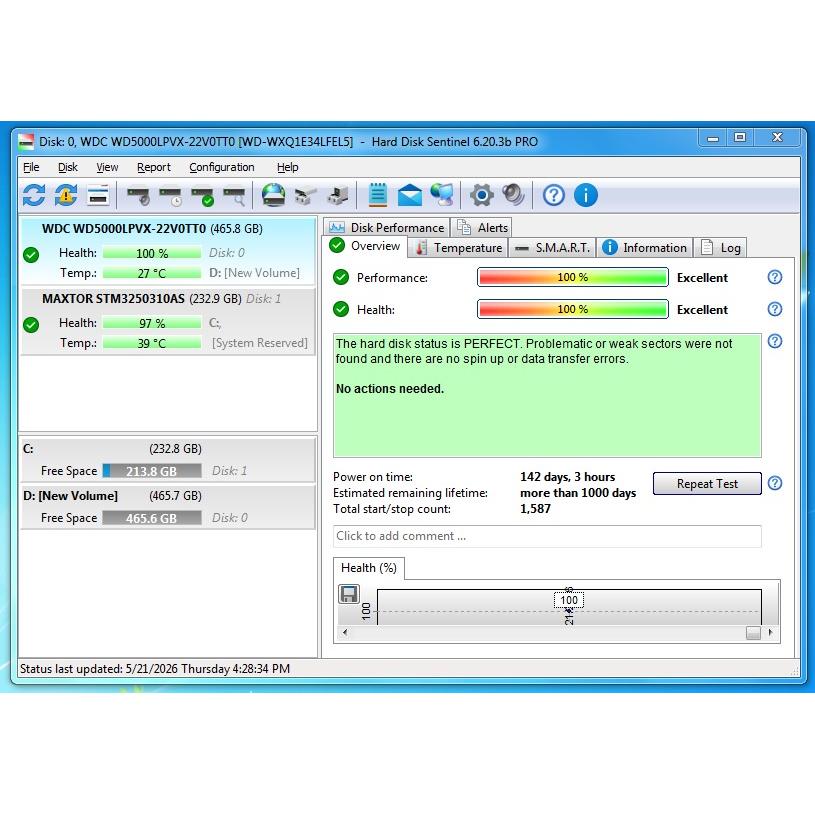Image resolution: width=815 pixels, height=815 pixels.
Task: Click help icon beside the green status text box
Action: click(775, 341)
